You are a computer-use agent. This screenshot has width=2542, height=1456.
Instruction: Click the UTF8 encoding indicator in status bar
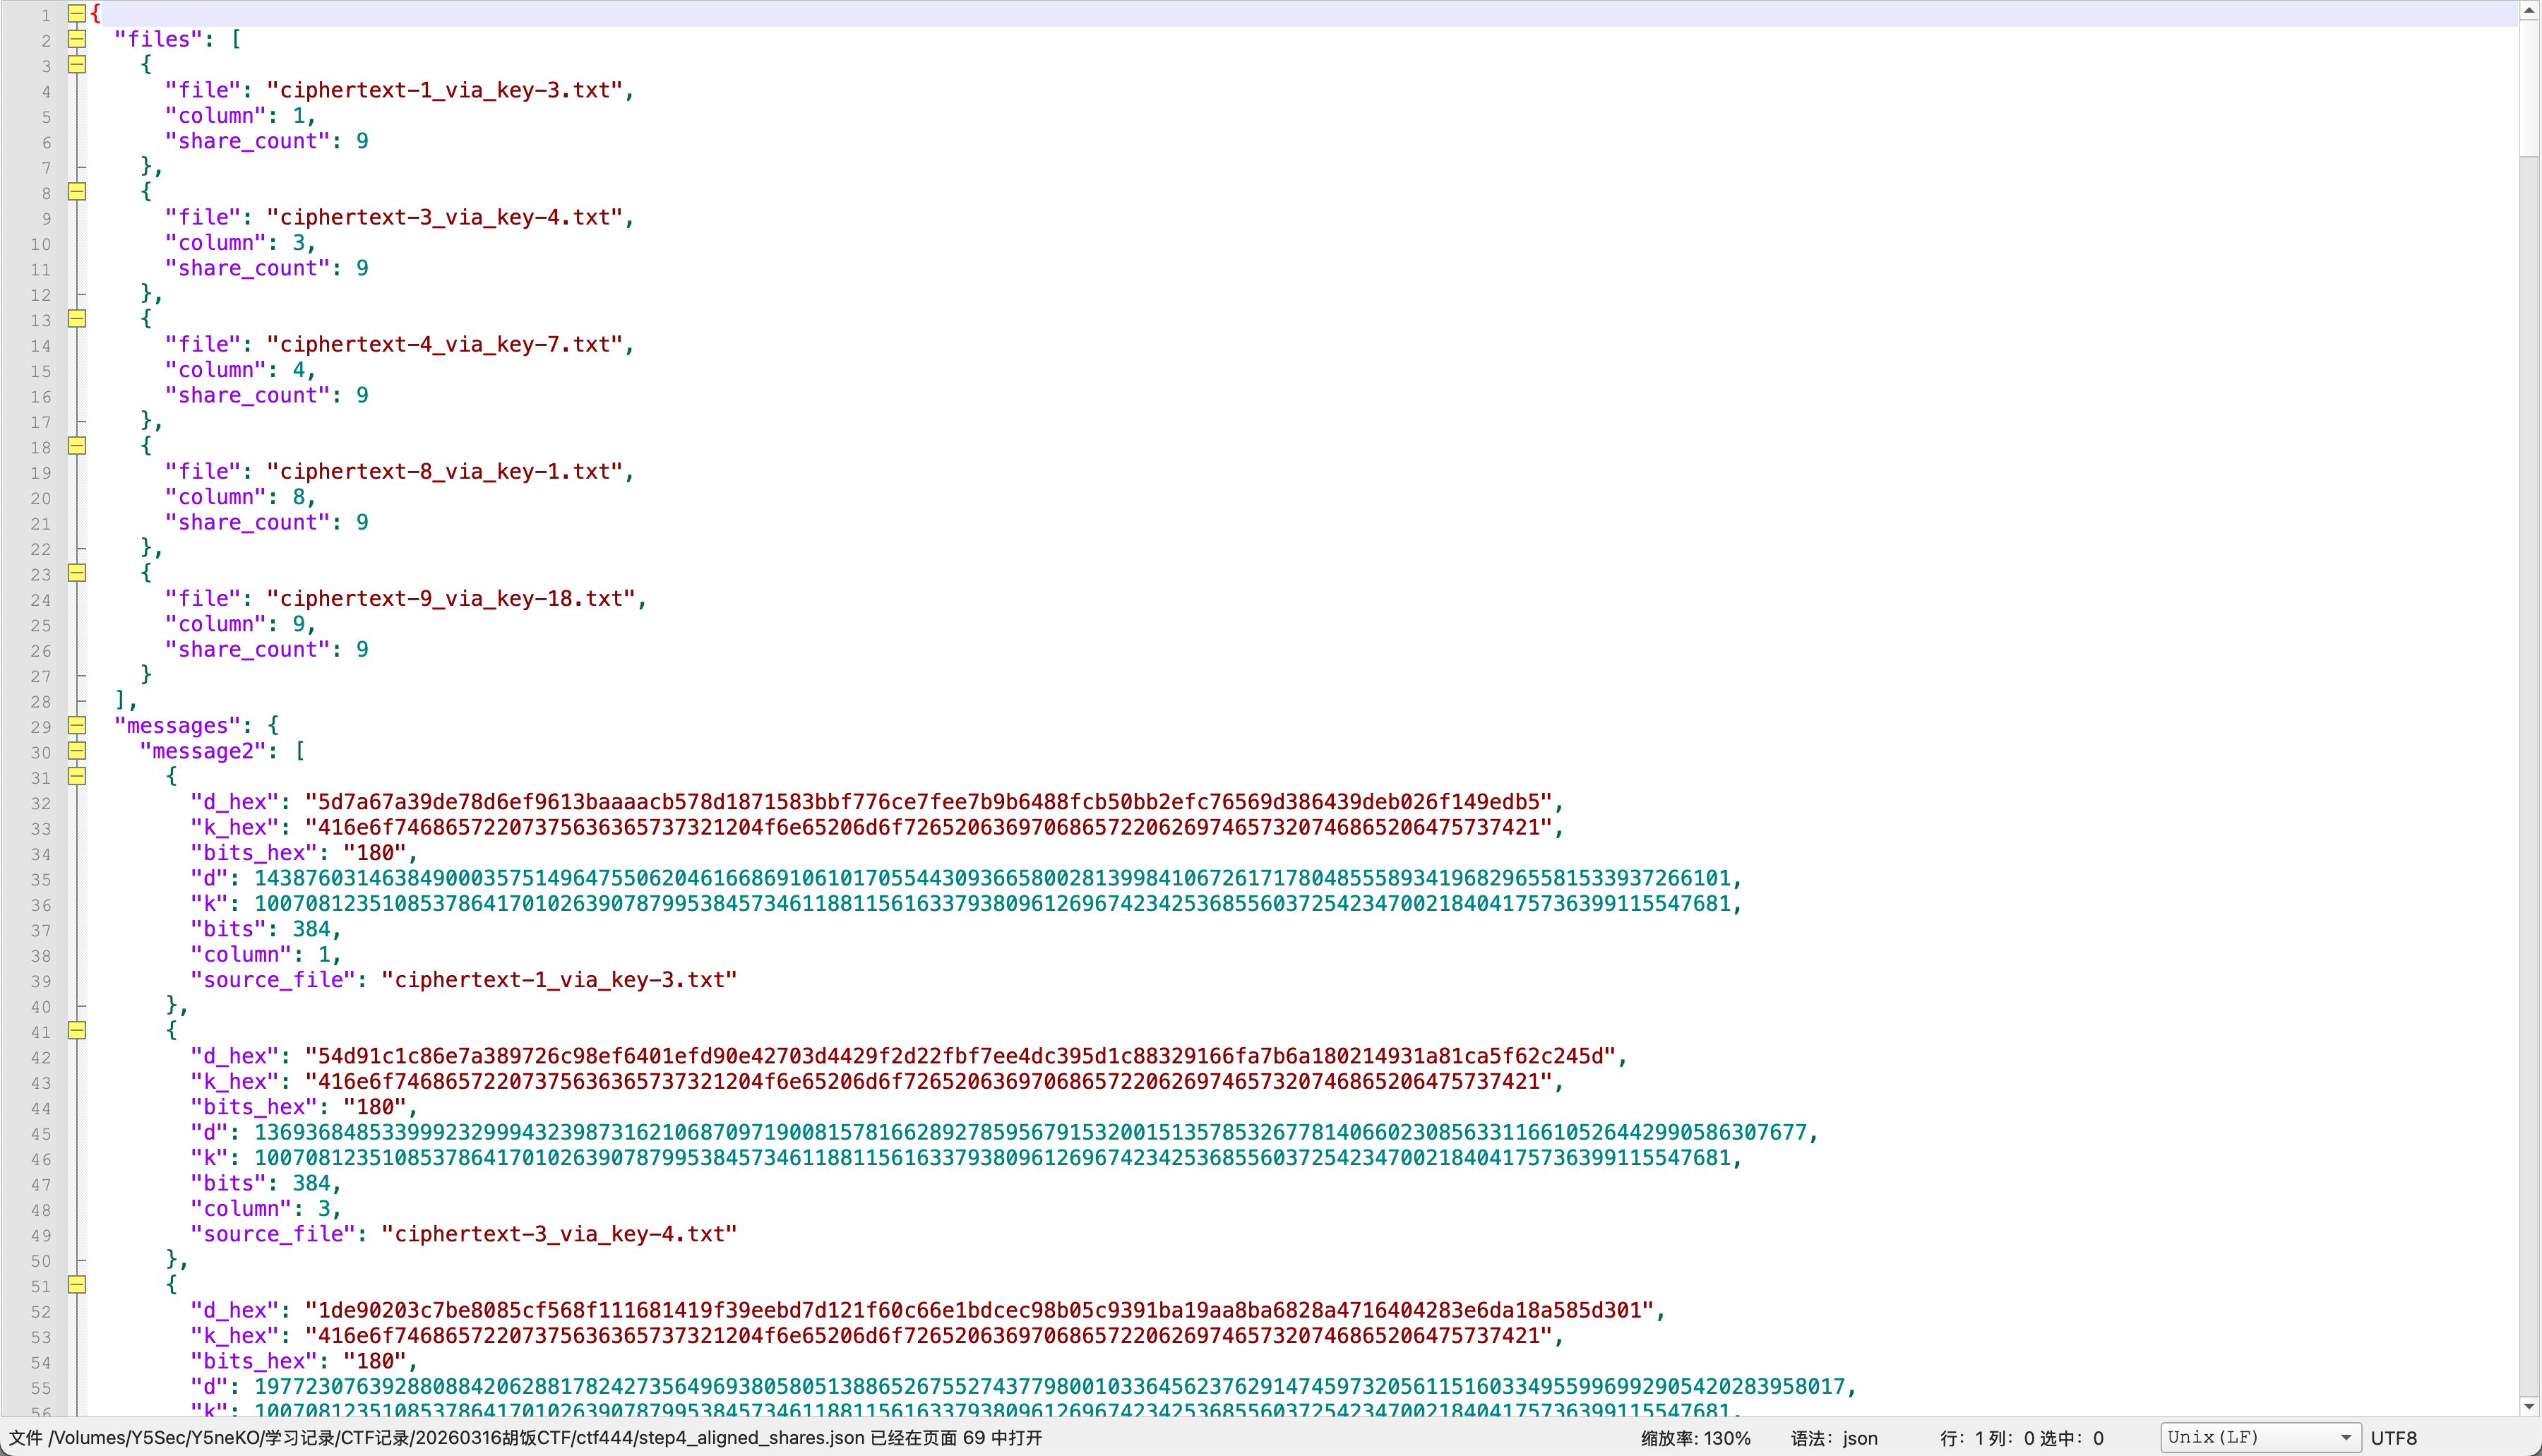pyautogui.click(x=2393, y=1438)
